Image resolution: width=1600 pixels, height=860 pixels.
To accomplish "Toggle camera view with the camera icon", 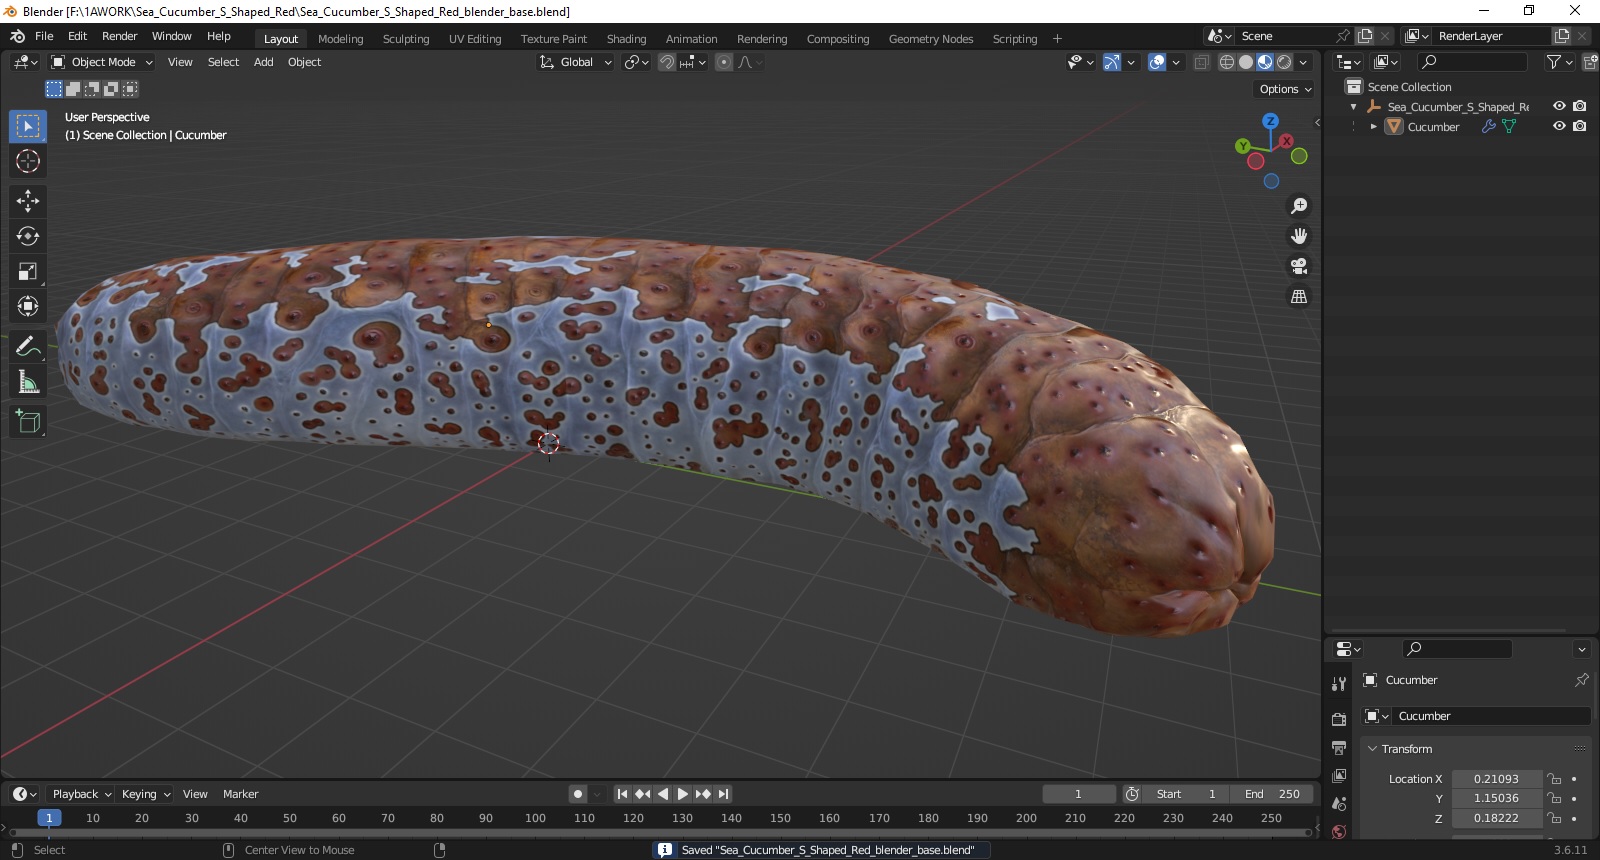I will pyautogui.click(x=1299, y=266).
